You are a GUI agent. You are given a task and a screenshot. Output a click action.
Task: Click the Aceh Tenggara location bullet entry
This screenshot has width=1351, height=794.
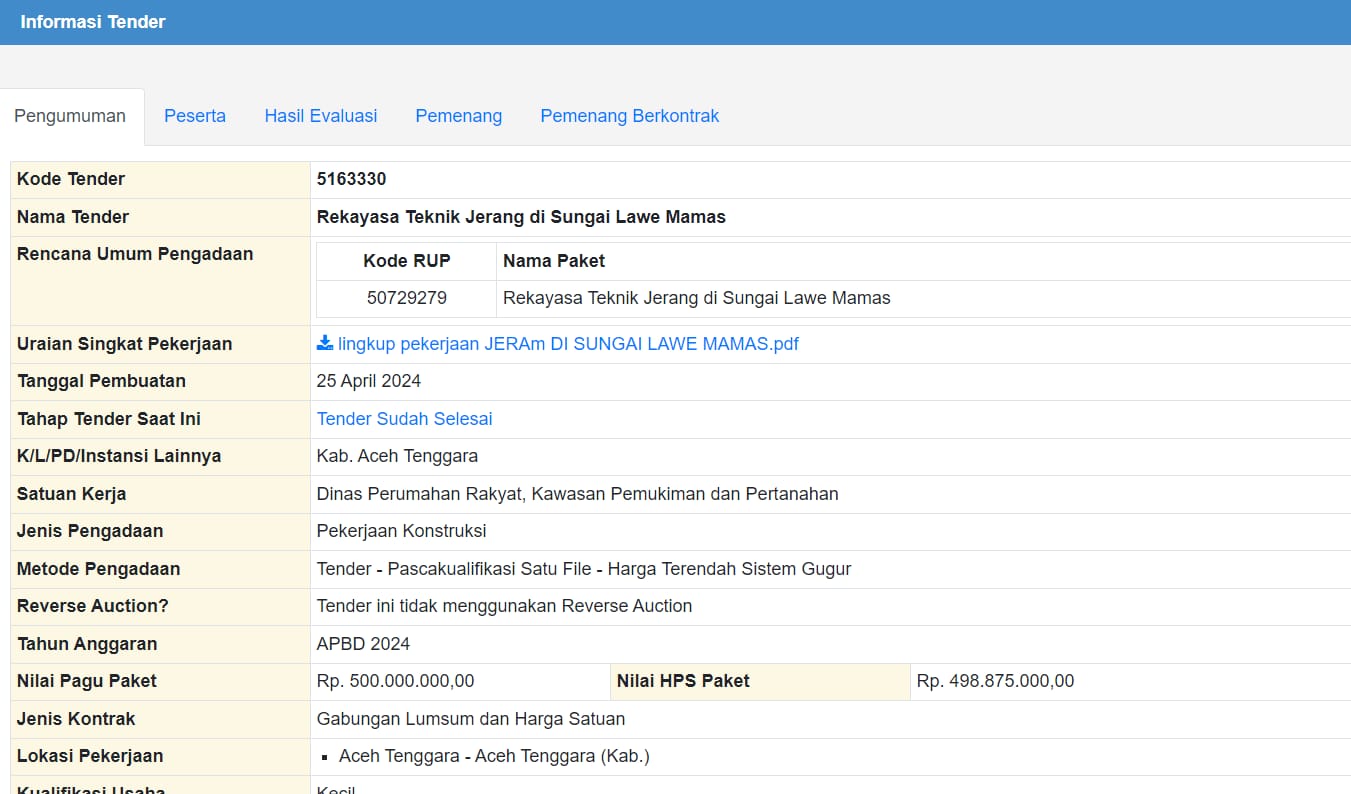click(494, 756)
